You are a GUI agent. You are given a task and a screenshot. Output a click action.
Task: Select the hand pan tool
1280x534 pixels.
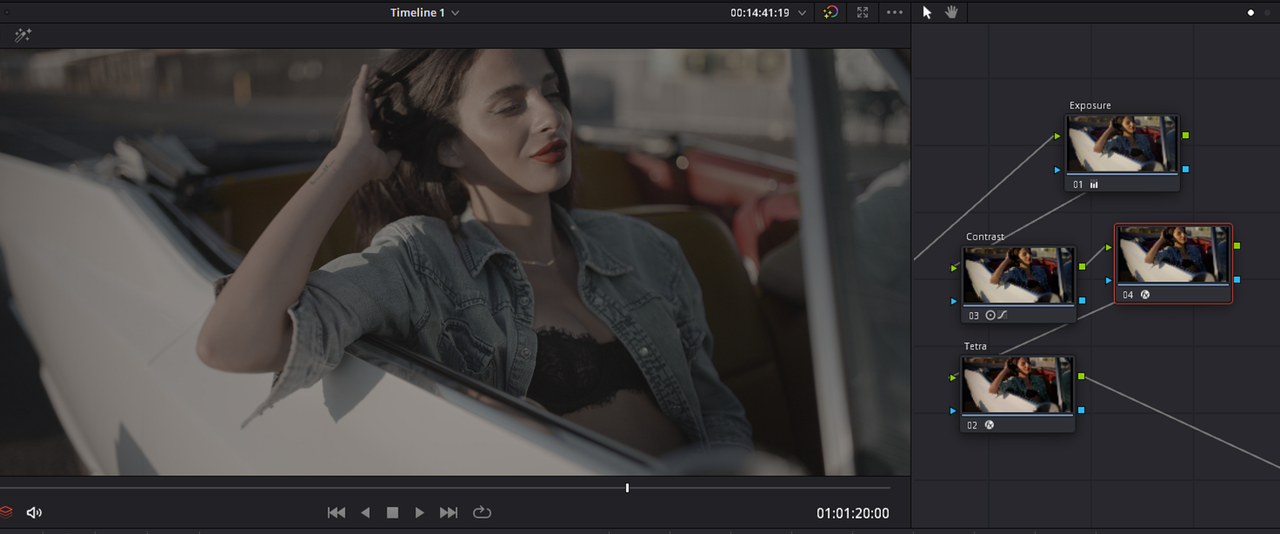(952, 13)
